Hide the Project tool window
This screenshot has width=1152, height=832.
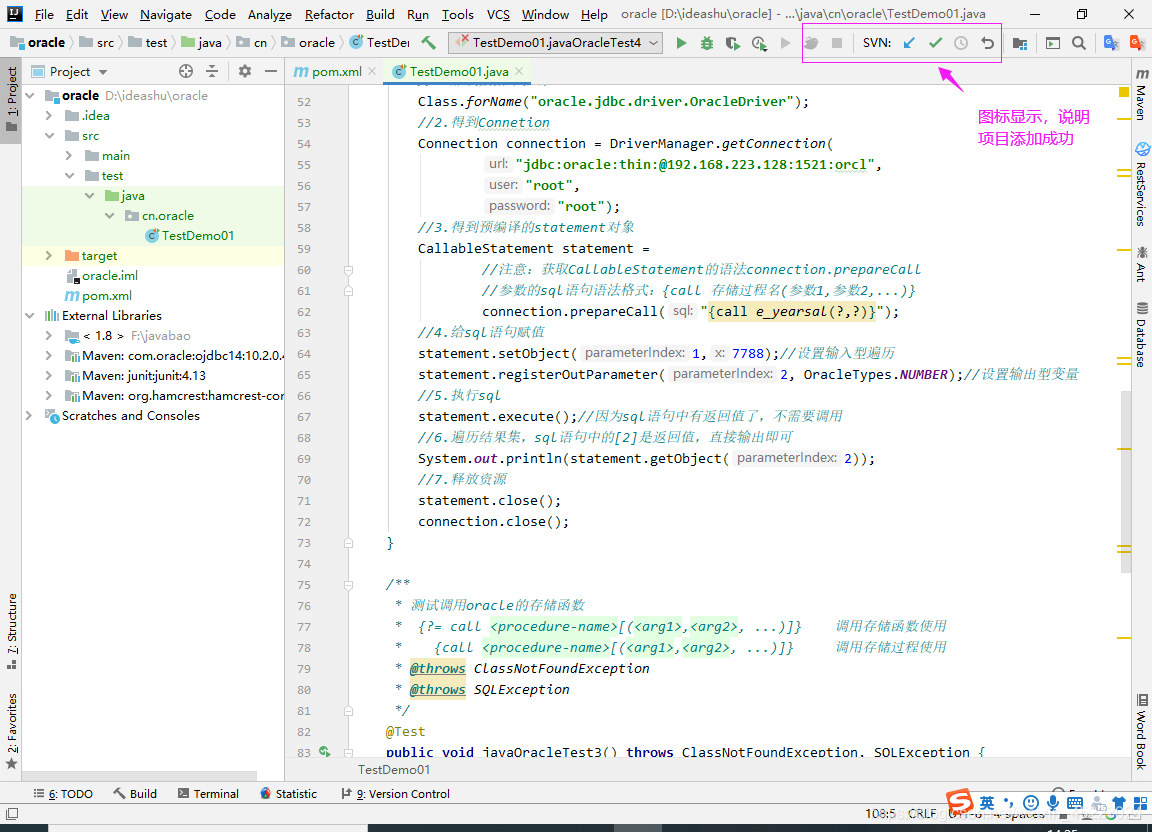(x=270, y=71)
